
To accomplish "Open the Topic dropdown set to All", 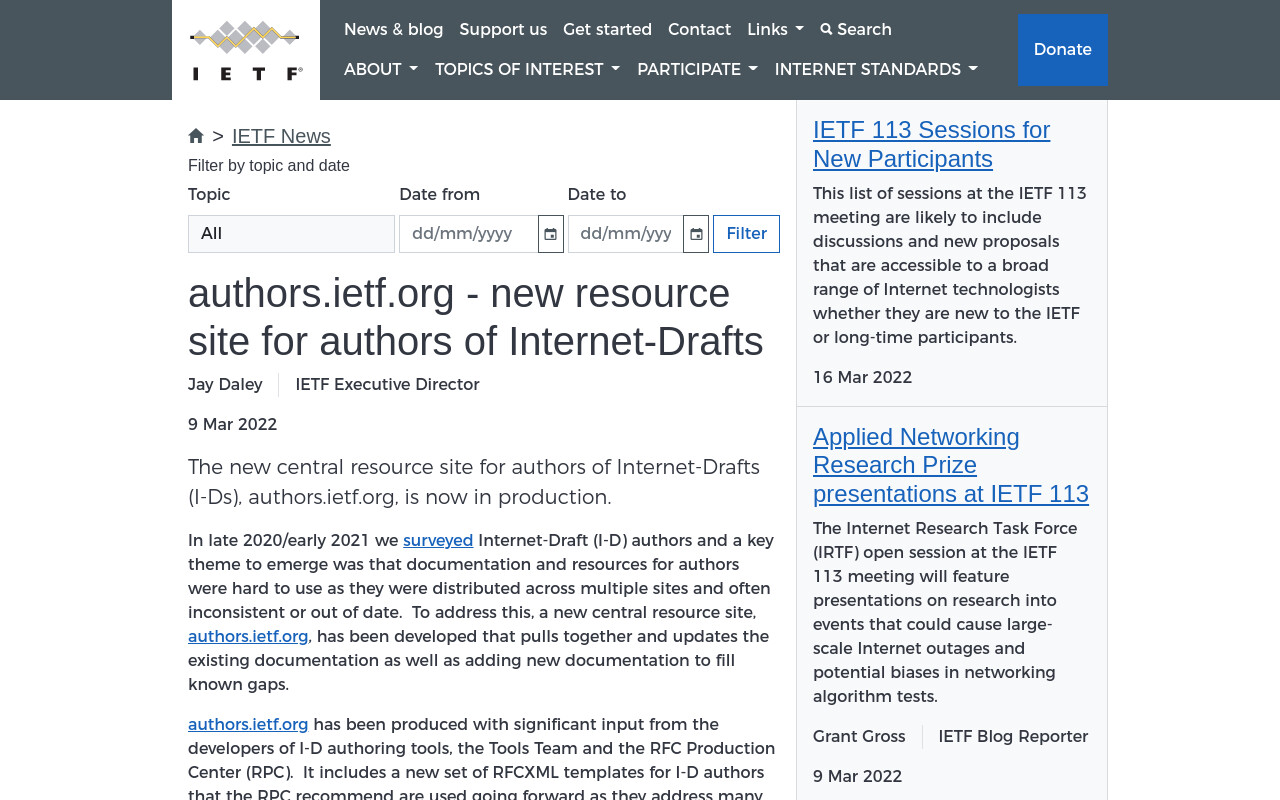I will [x=291, y=234].
